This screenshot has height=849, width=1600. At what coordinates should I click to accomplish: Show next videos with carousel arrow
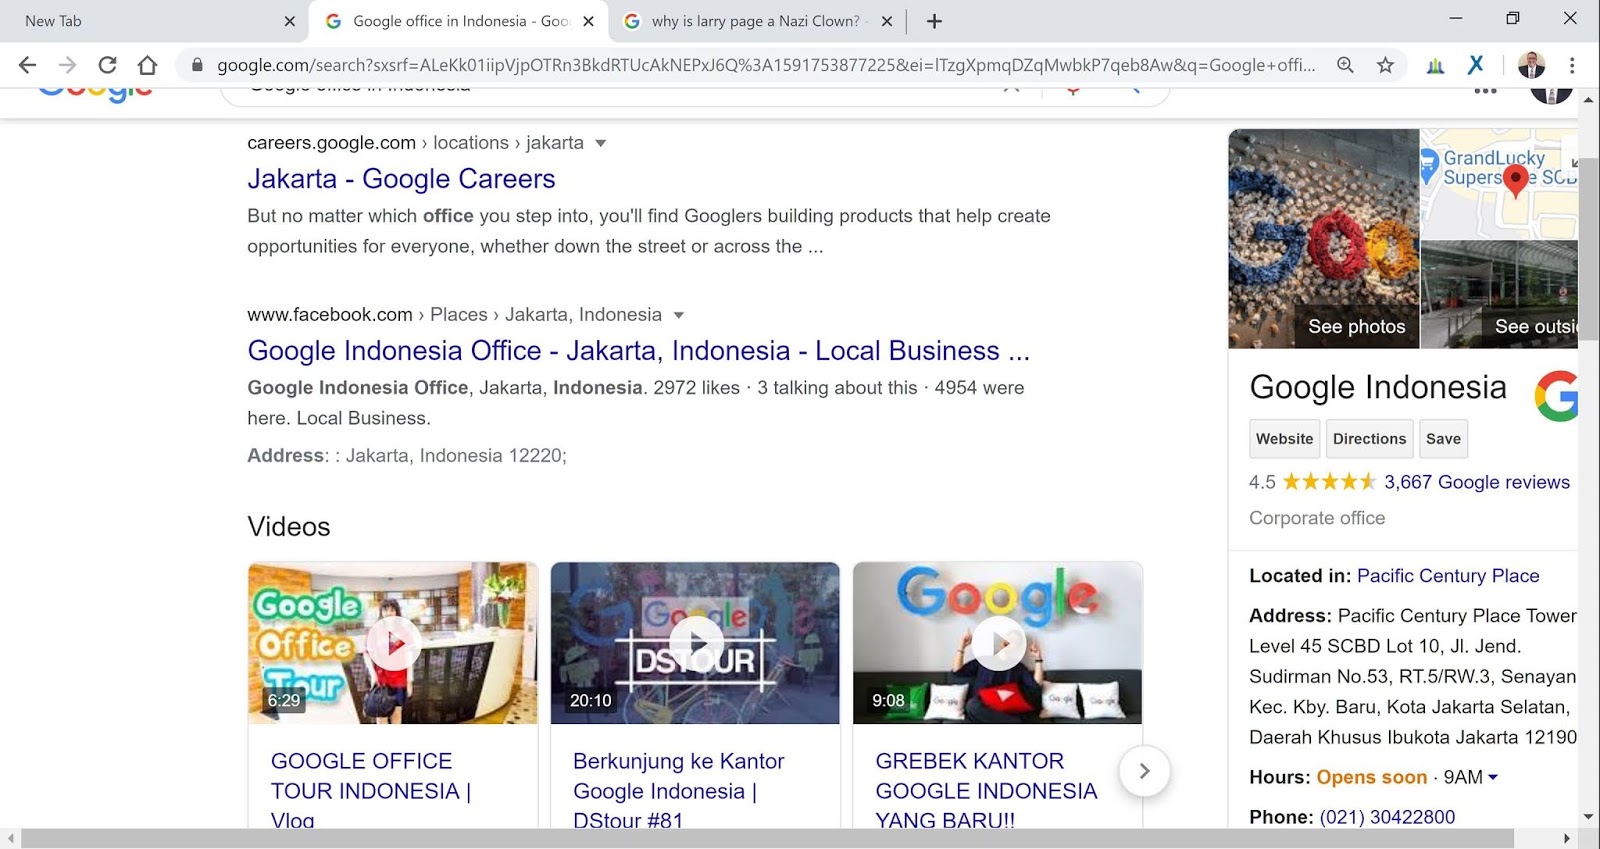(x=1144, y=771)
